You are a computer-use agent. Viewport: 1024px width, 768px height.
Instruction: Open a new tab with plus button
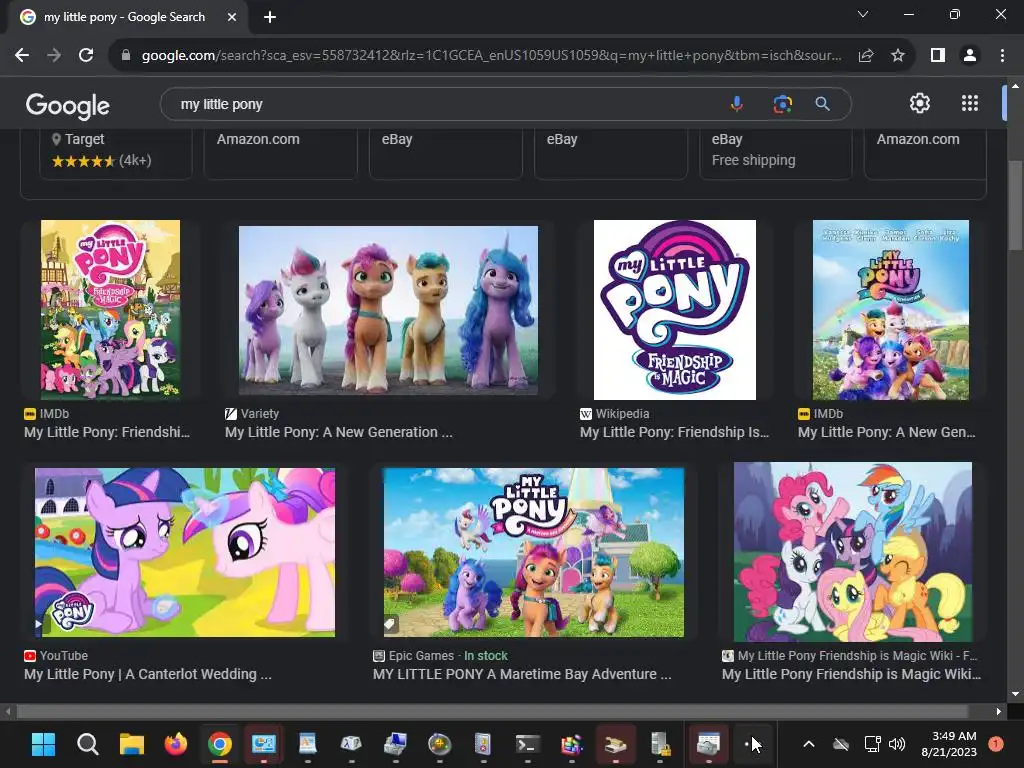[270, 17]
